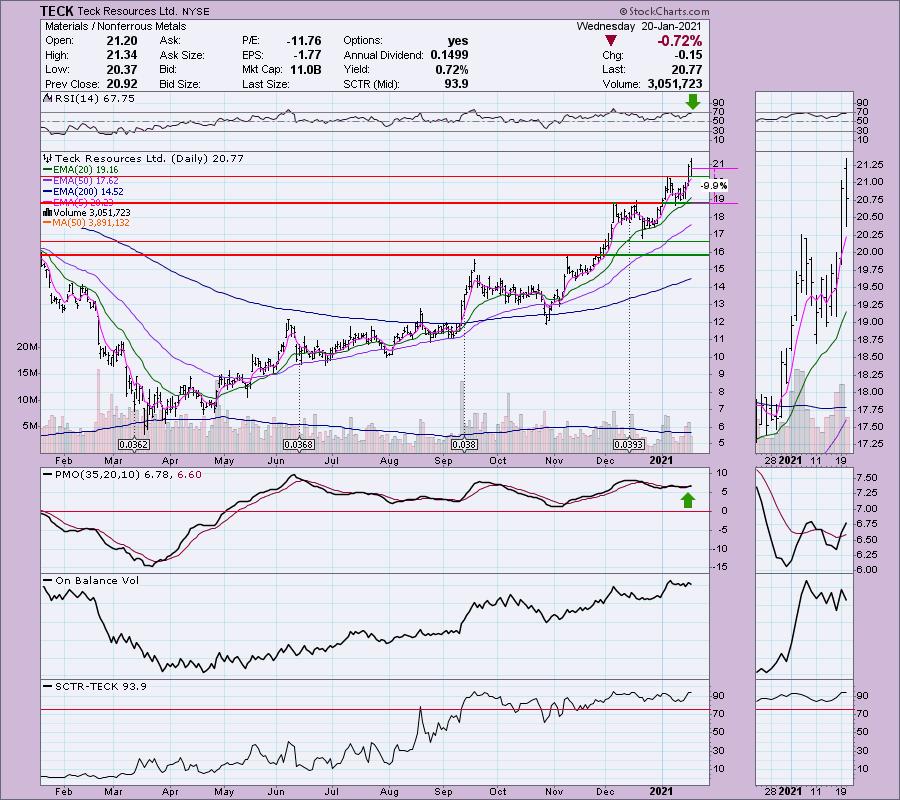Click the On Balance Vol panel label

click(x=92, y=581)
